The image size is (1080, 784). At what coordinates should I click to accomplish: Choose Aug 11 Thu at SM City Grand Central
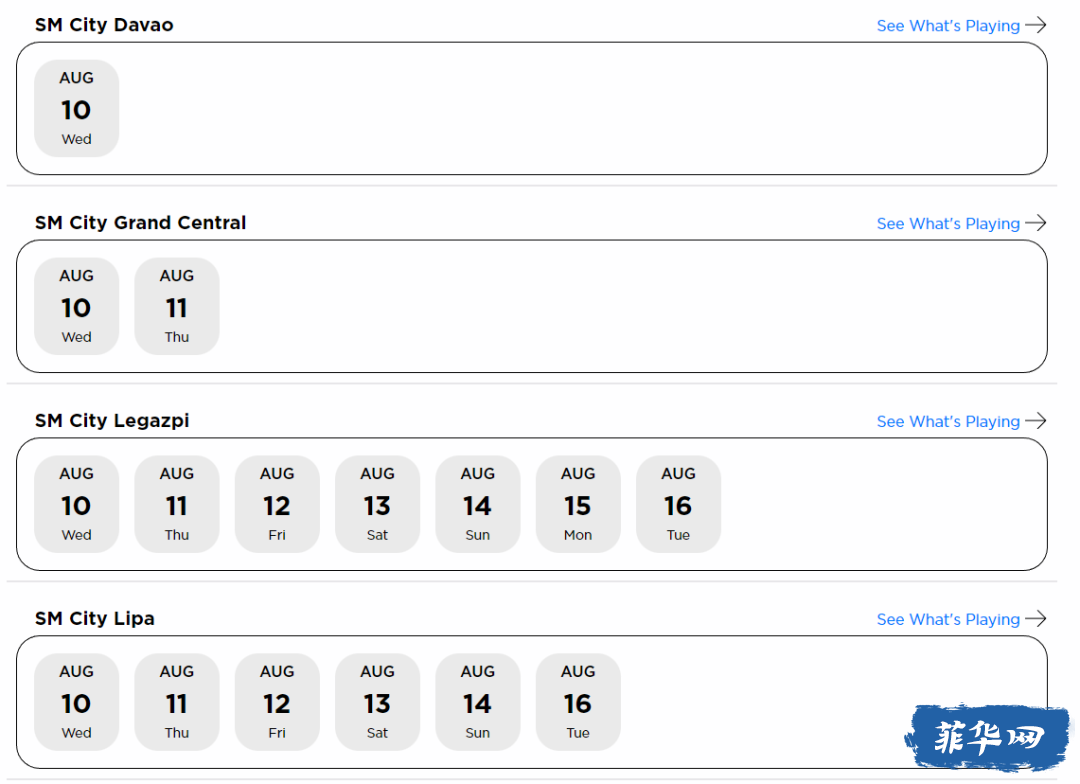click(177, 306)
